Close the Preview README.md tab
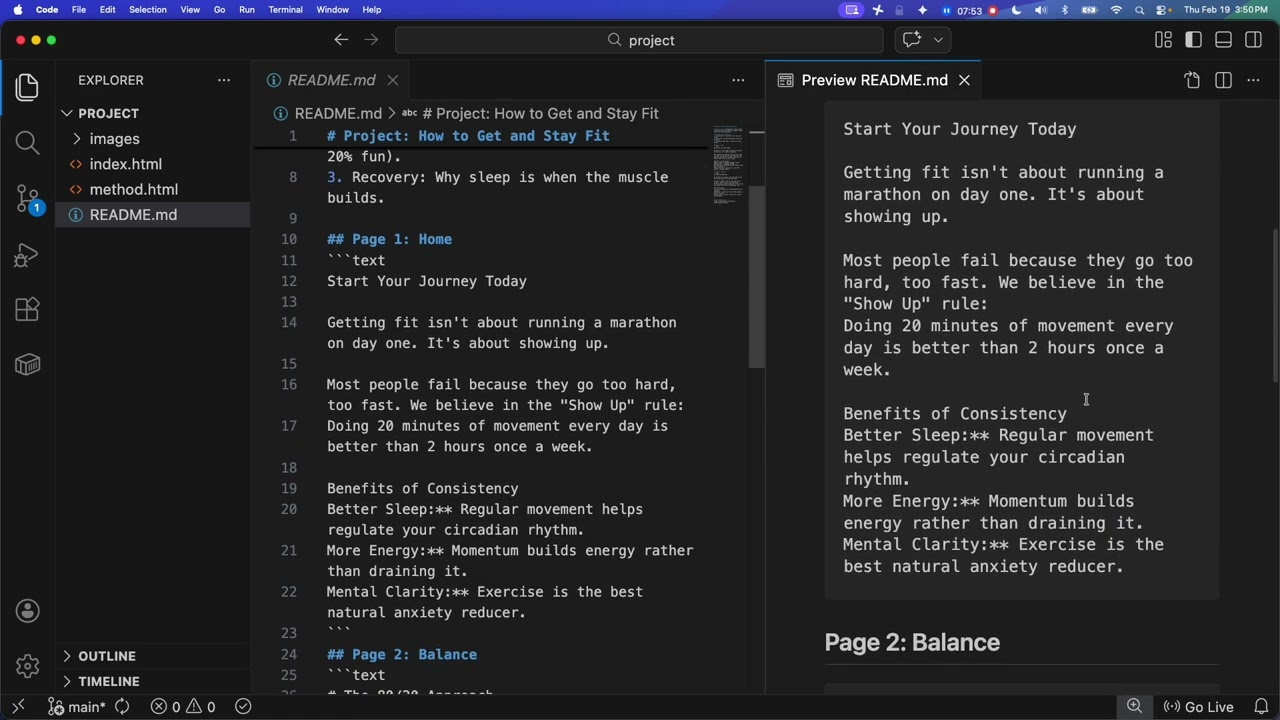 [x=964, y=80]
